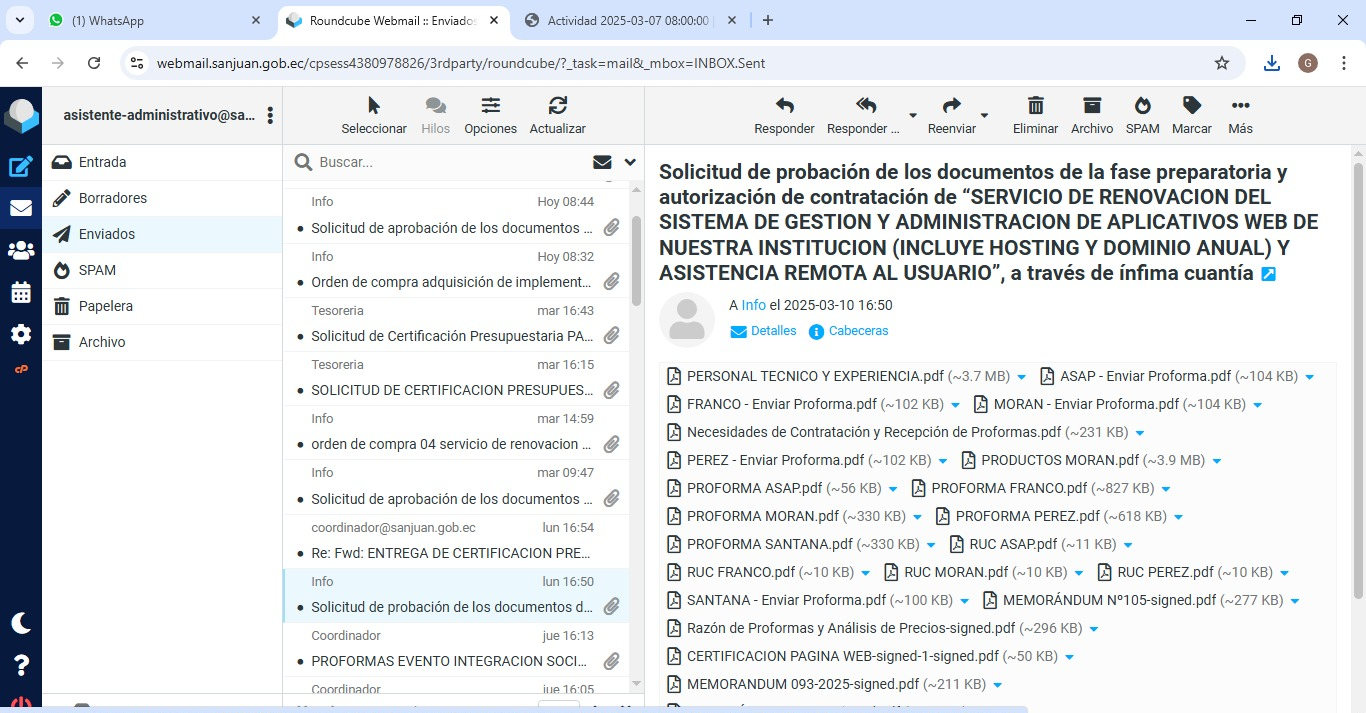Open search filter dropdown chevron

point(630,162)
